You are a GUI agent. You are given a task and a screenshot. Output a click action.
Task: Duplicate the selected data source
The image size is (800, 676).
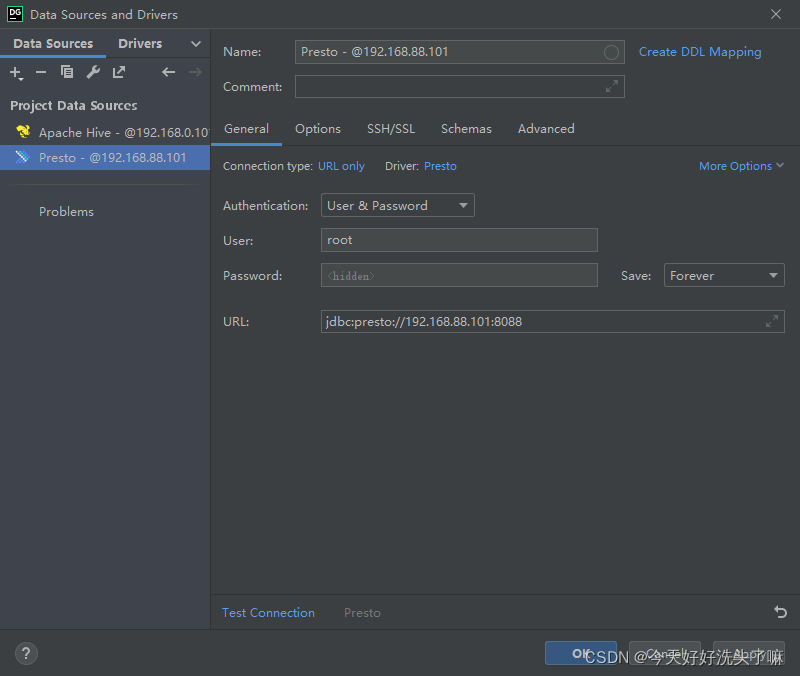67,72
